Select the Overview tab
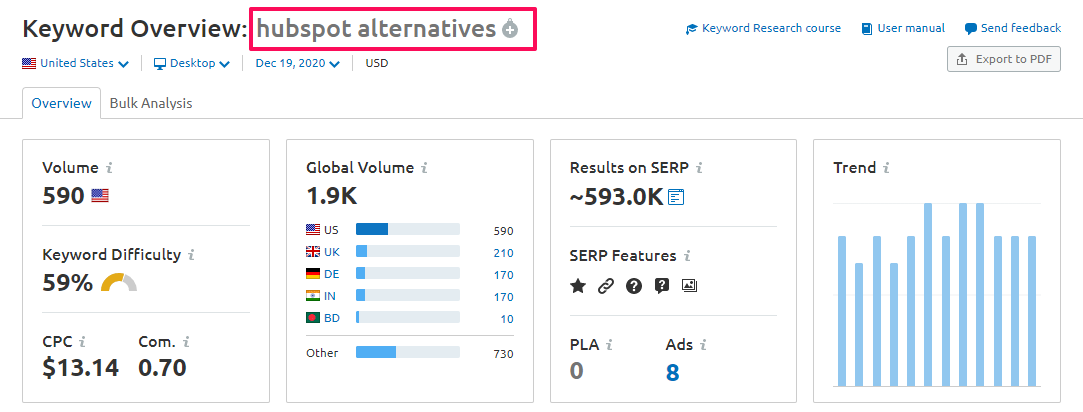The image size is (1083, 412). pyautogui.click(x=62, y=103)
